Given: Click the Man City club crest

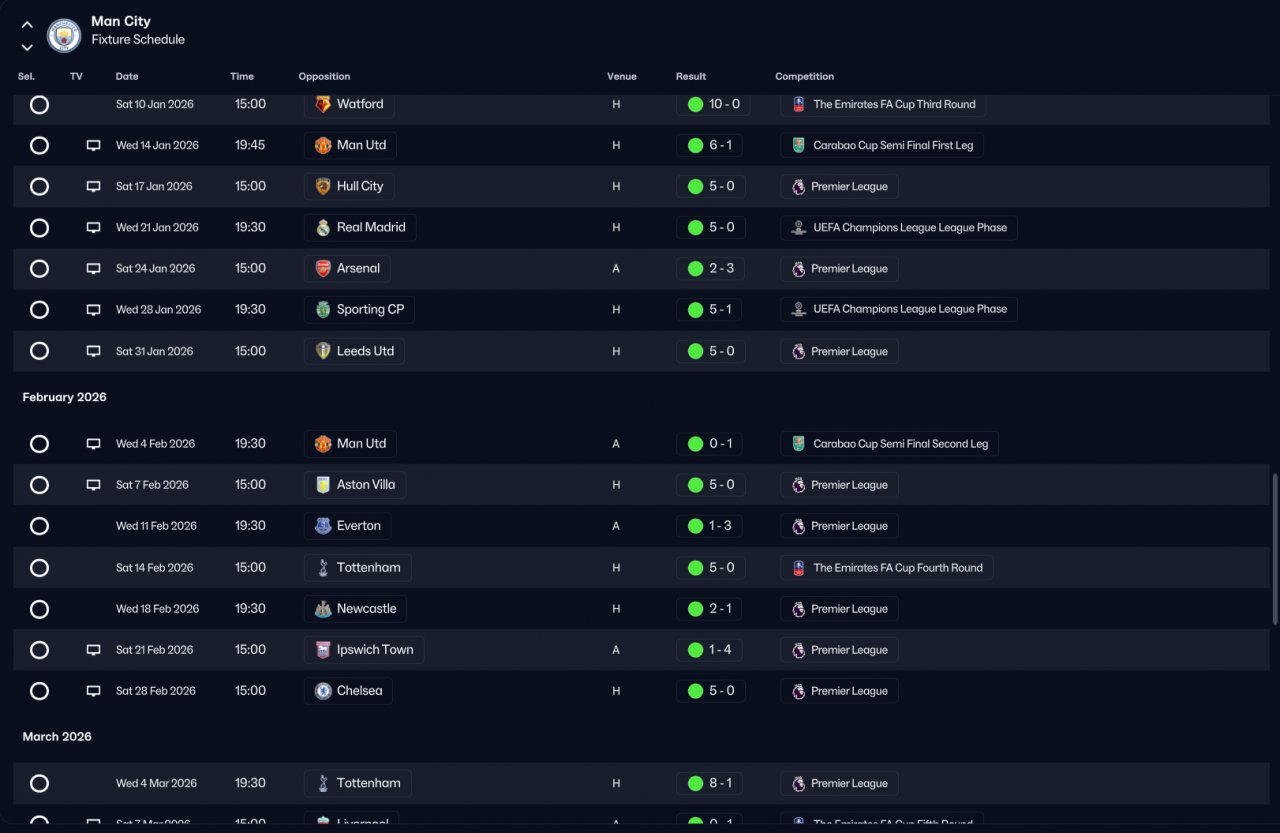Looking at the screenshot, I should 64,36.
